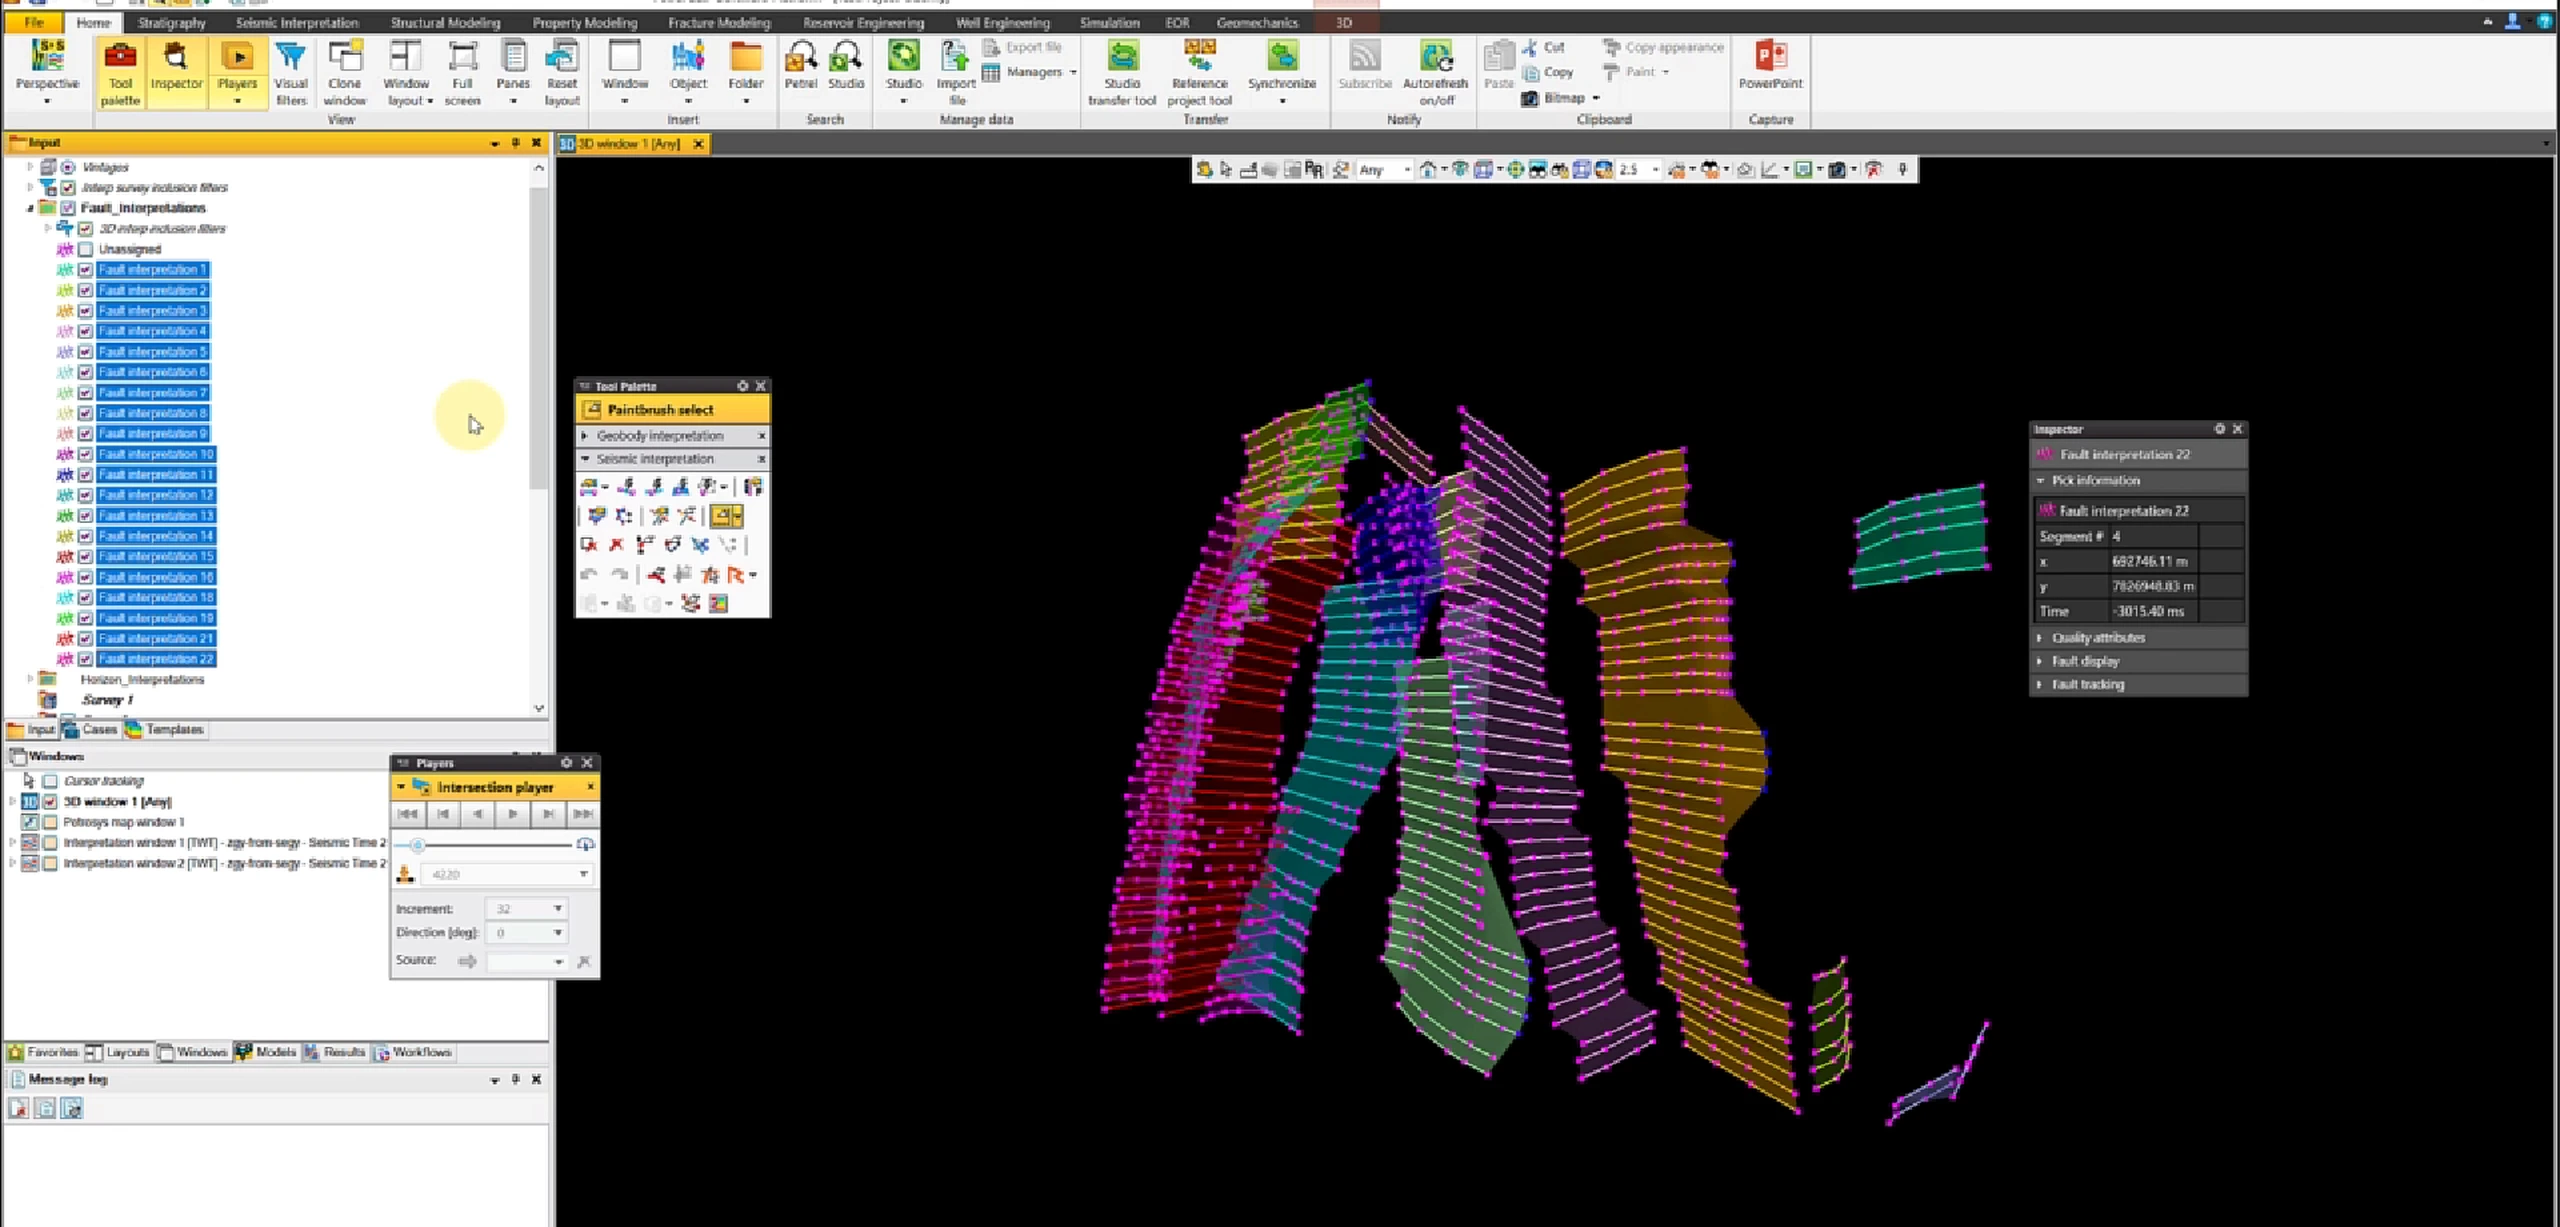This screenshot has height=1227, width=2560.
Task: Open Inspector panel settings gear
Action: [2219, 429]
